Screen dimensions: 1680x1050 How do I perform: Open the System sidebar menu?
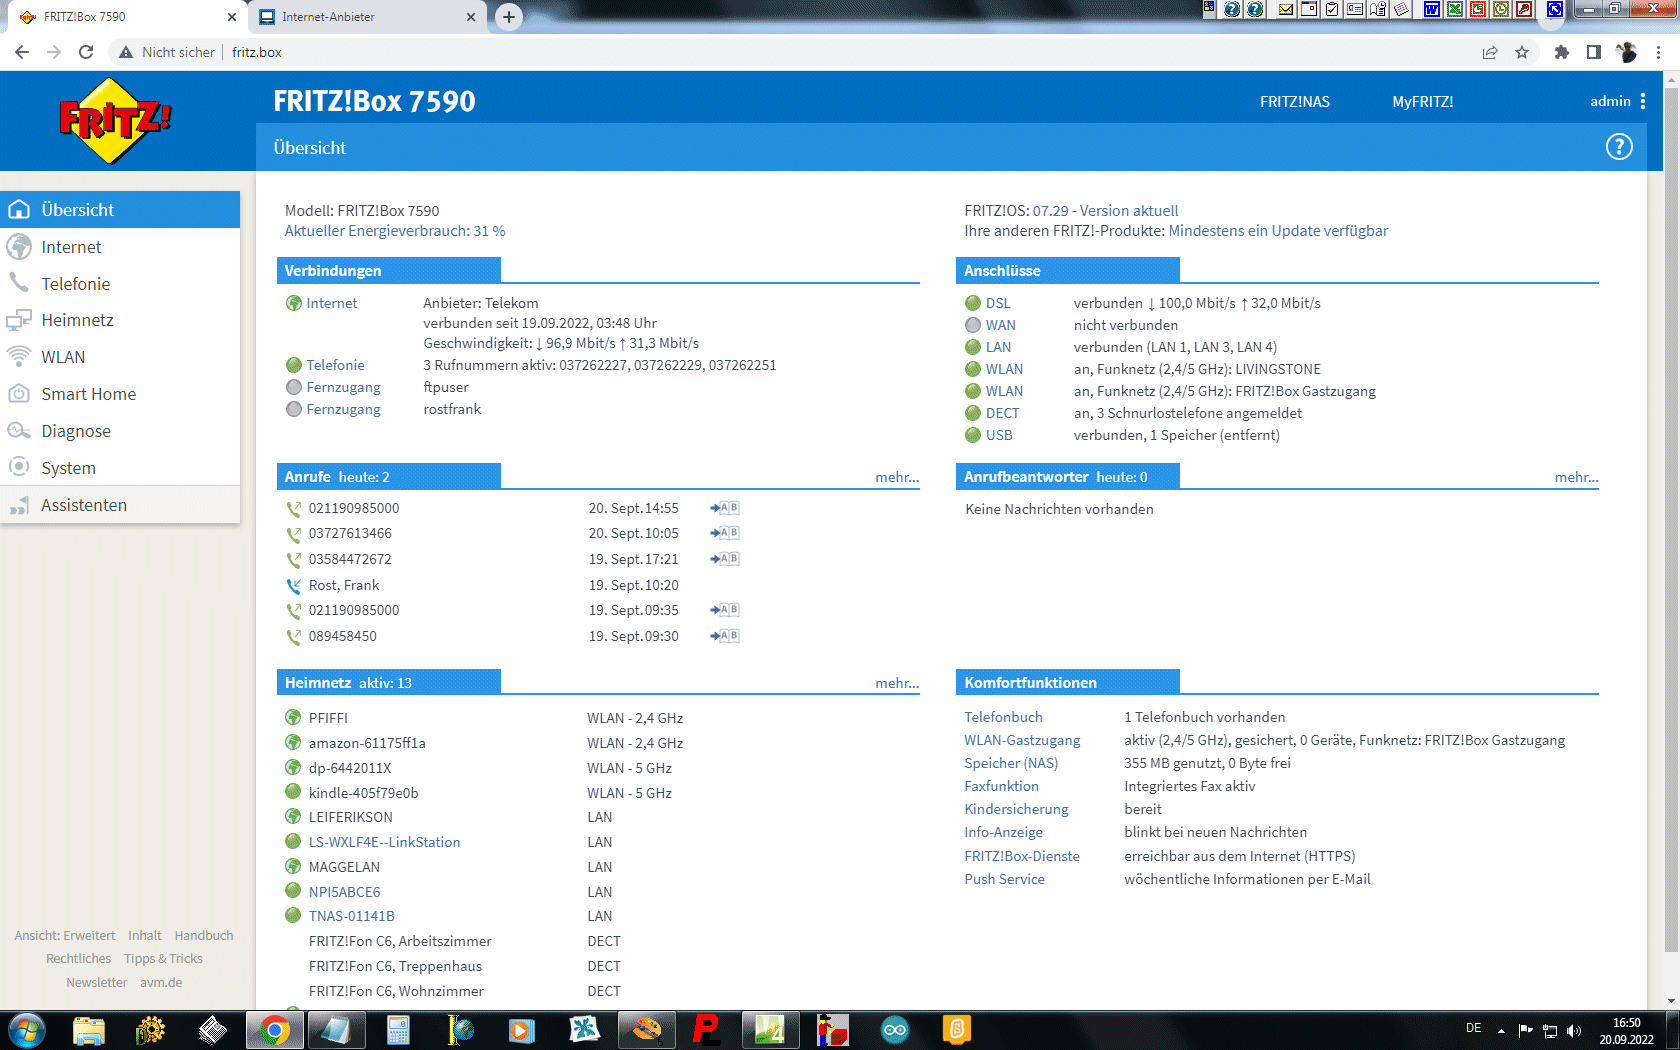point(120,468)
